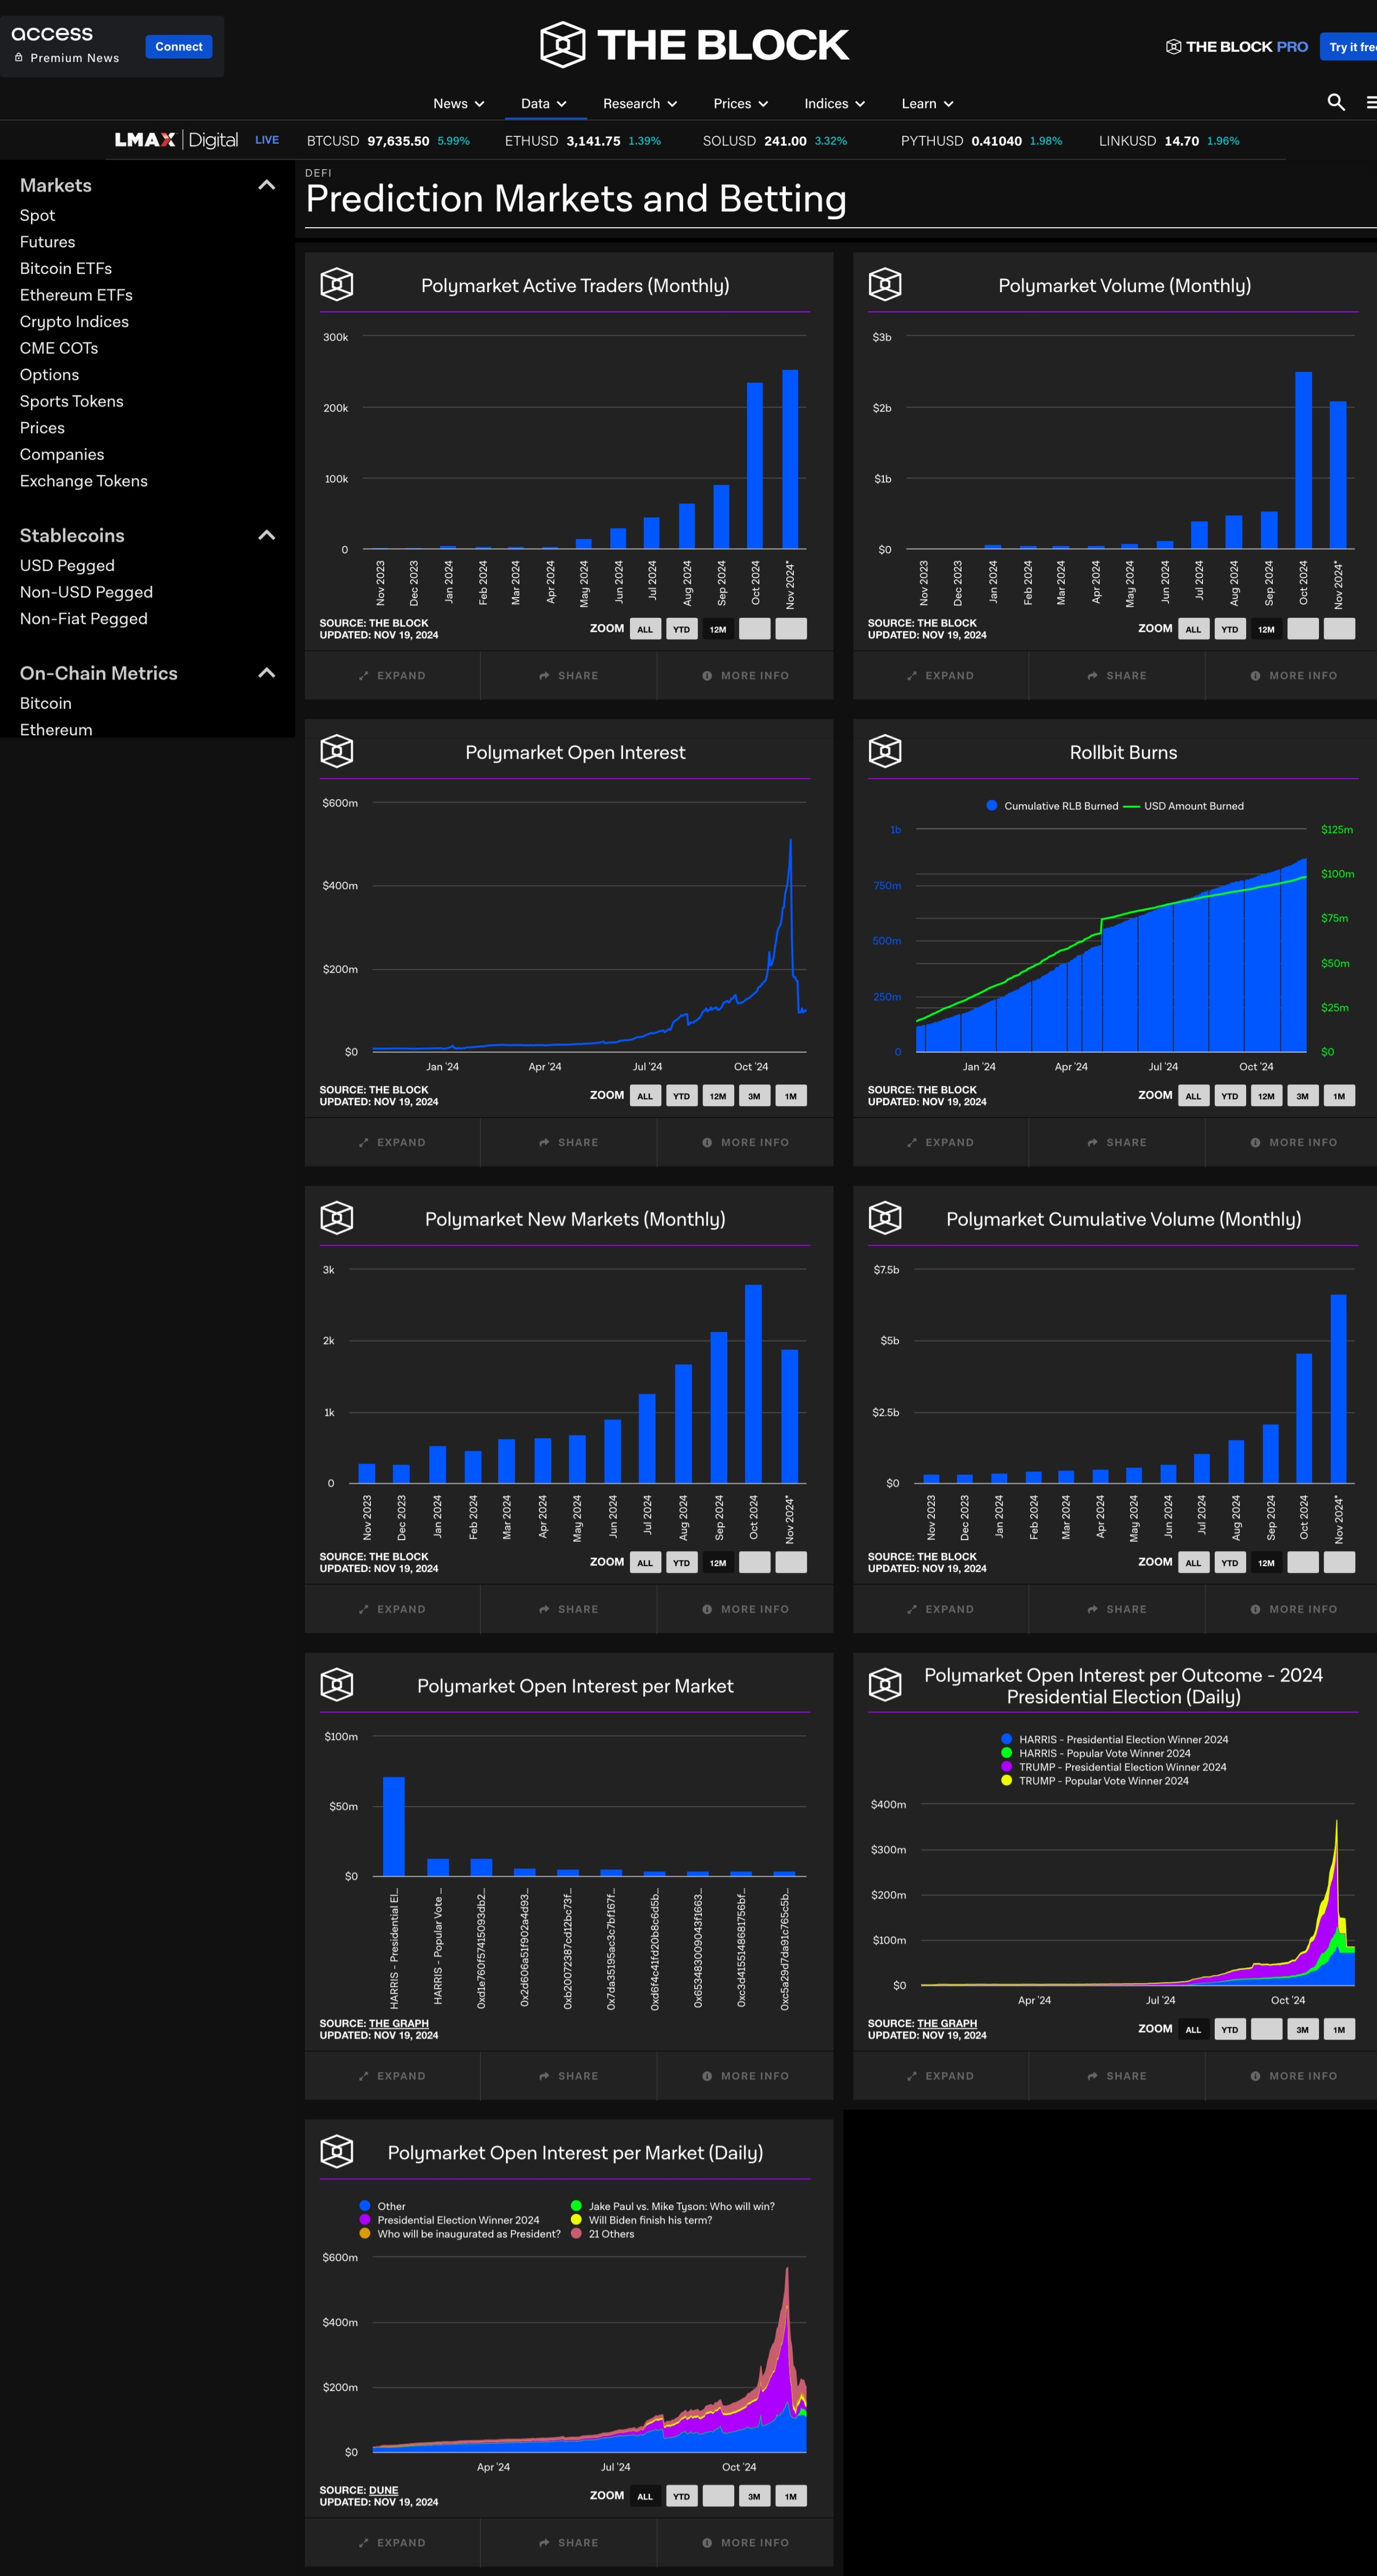
Task: Expand the Open Interest per Outcome chart
Action: [x=940, y=2076]
